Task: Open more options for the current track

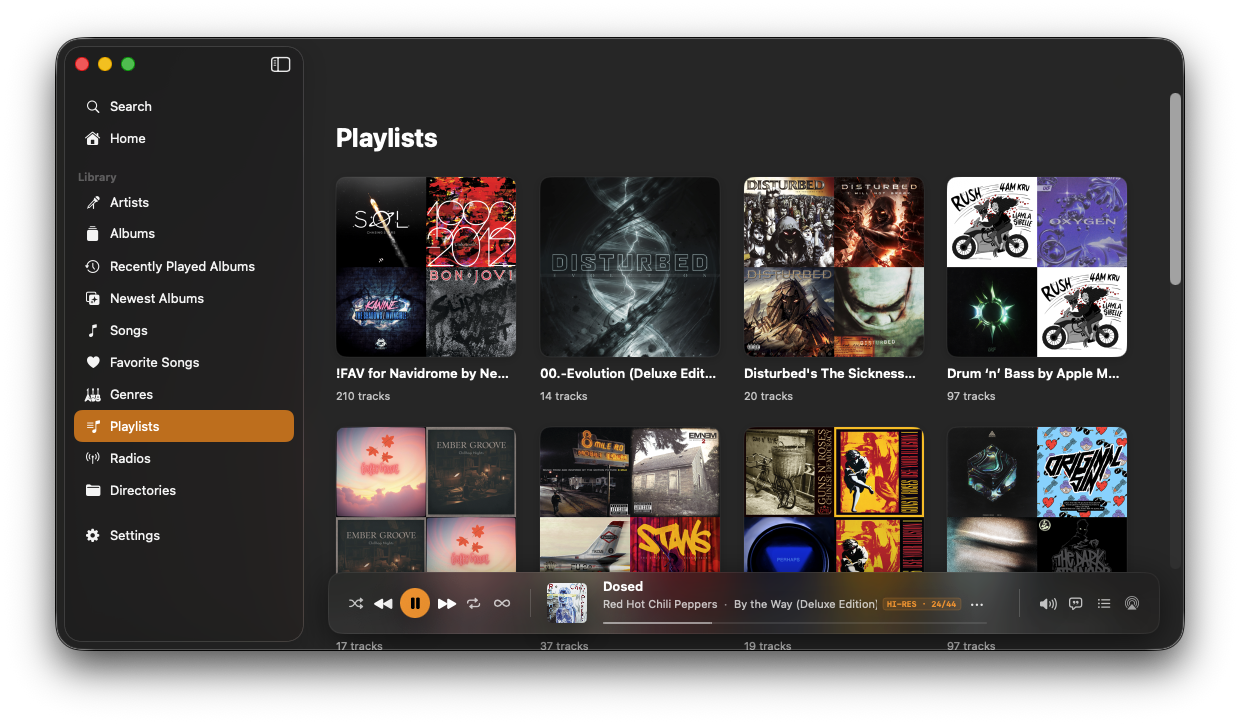Action: pyautogui.click(x=977, y=603)
